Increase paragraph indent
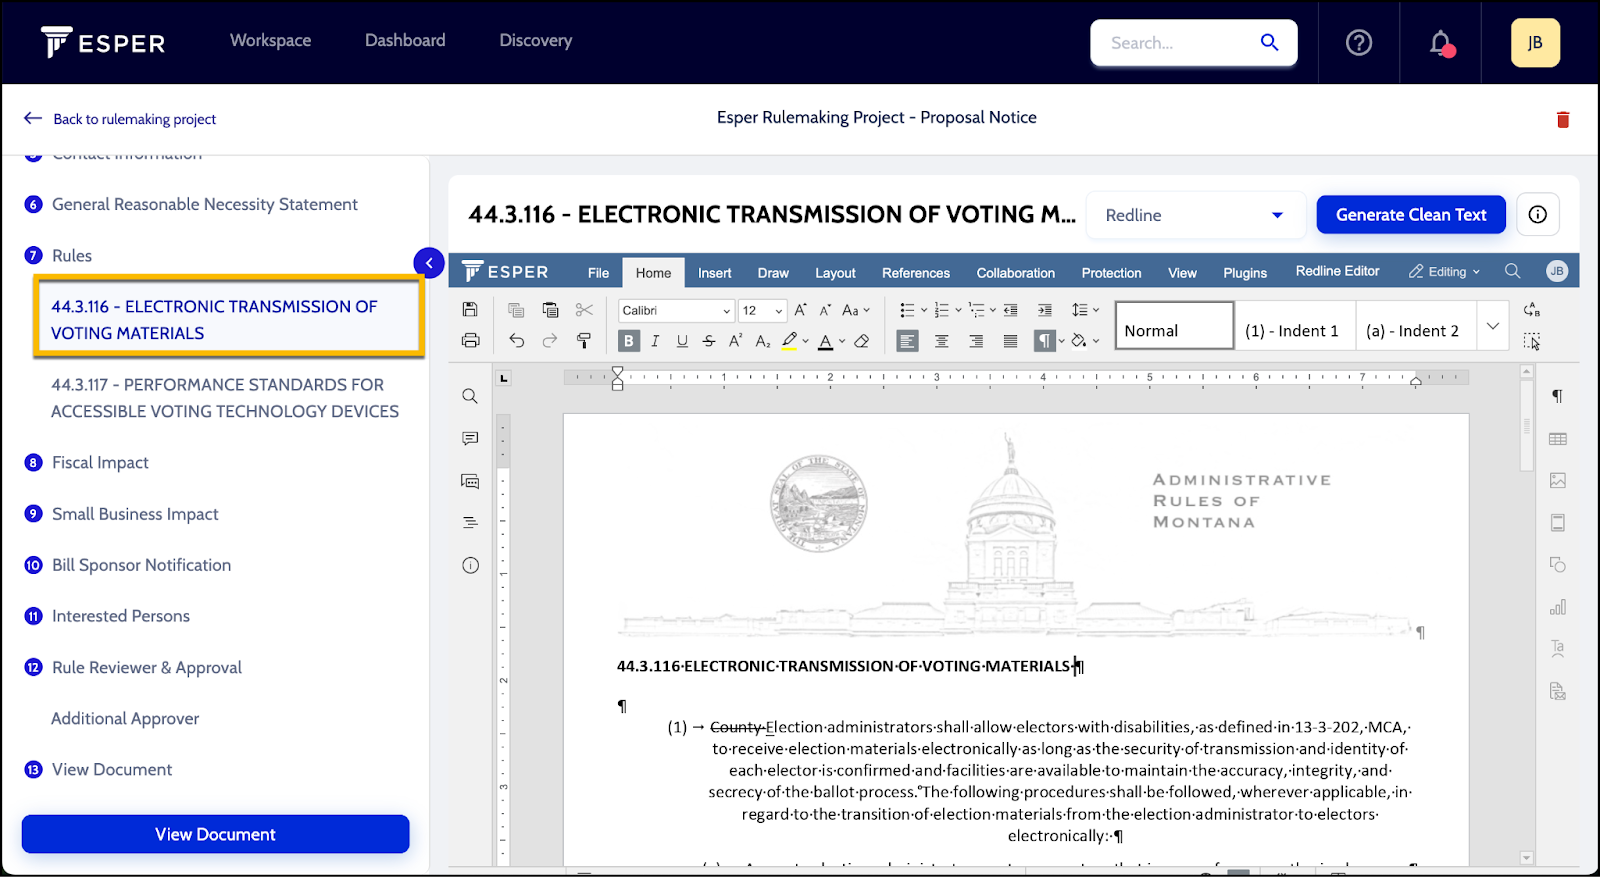1600x877 pixels. point(1045,310)
